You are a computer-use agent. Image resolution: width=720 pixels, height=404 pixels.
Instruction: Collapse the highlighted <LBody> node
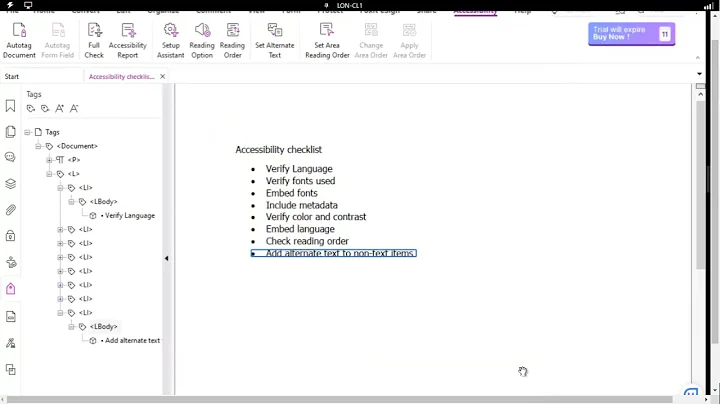pyautogui.click(x=71, y=326)
